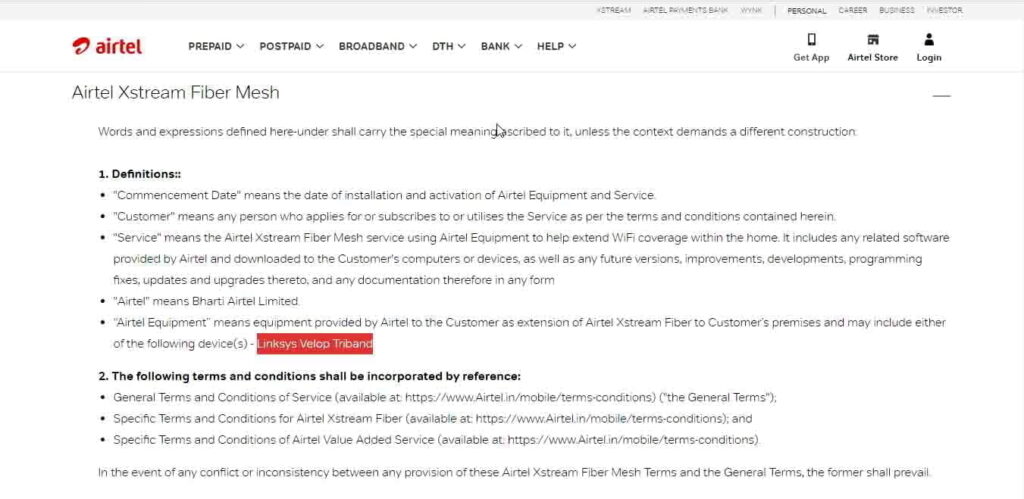Click the 'Airtel Equipment' definition bullet
The width and height of the screenshot is (1024, 499).
coord(530,333)
